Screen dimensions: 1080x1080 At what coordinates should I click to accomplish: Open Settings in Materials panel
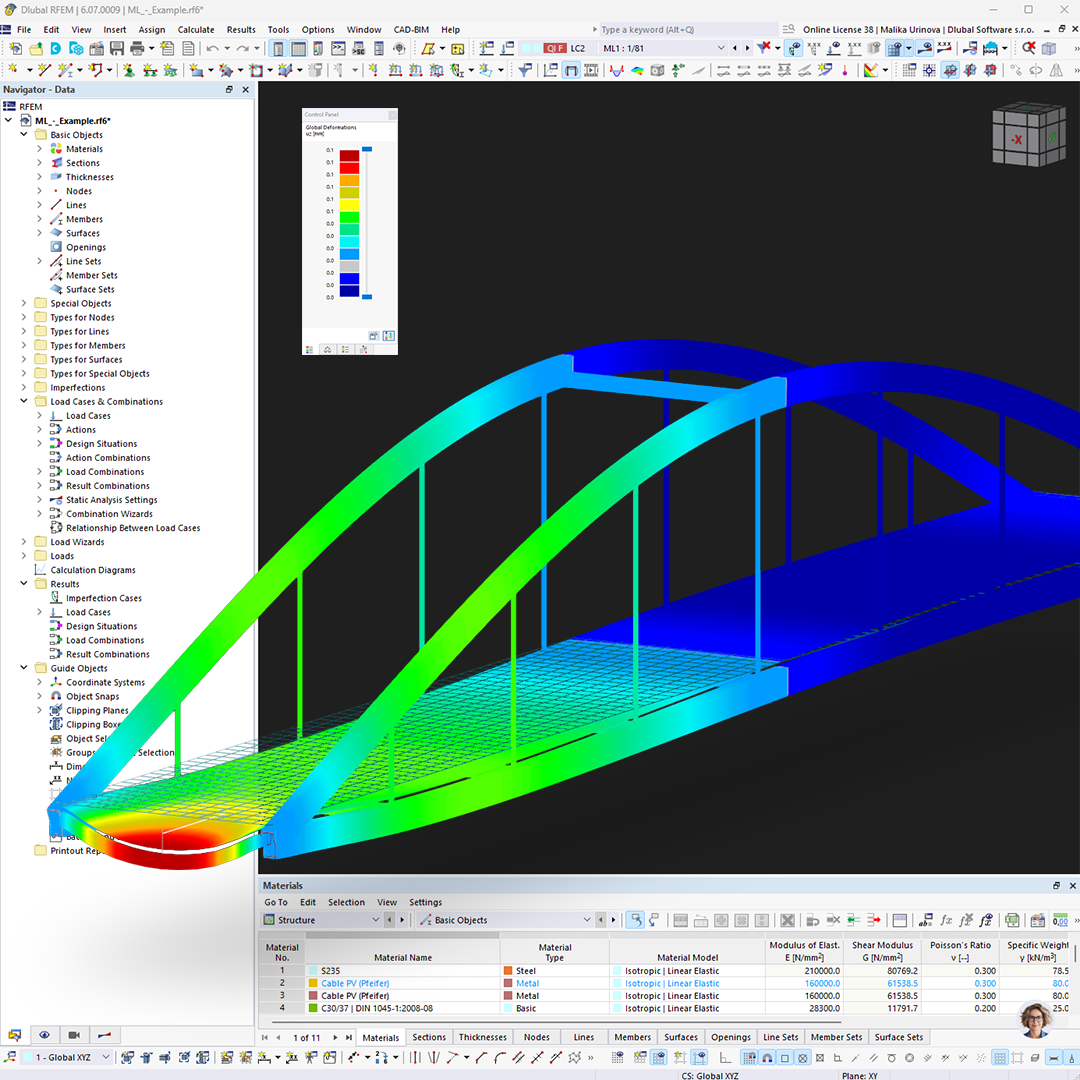(x=426, y=902)
